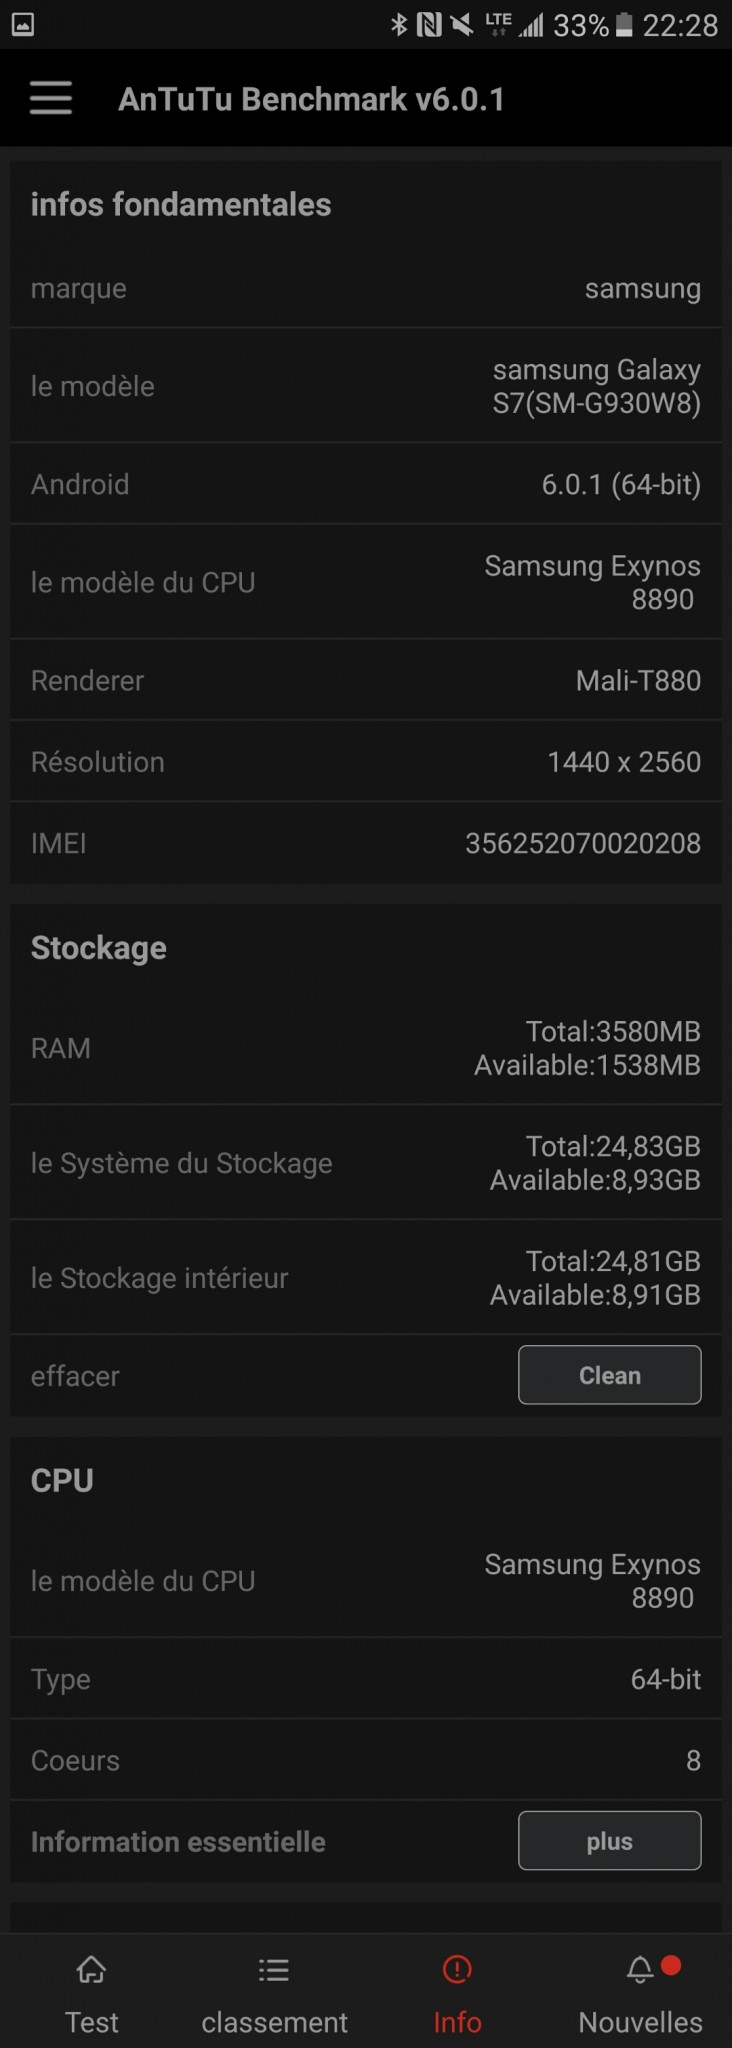This screenshot has width=732, height=2048.
Task: Tap the Nouvelles bell icon
Action: pos(640,1970)
